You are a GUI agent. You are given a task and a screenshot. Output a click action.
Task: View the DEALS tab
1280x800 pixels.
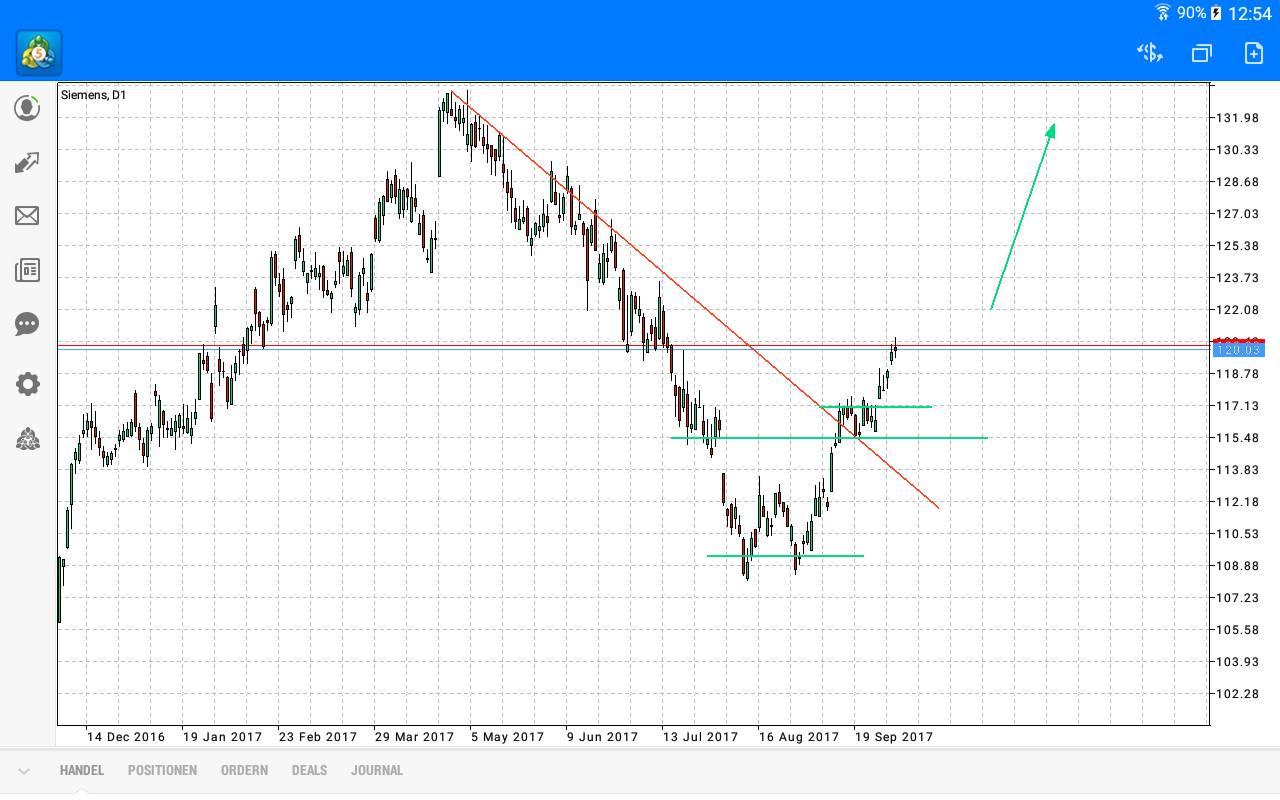309,770
